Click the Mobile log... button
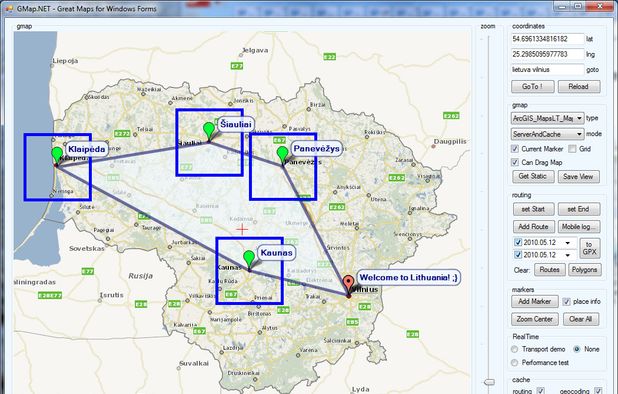 (579, 227)
